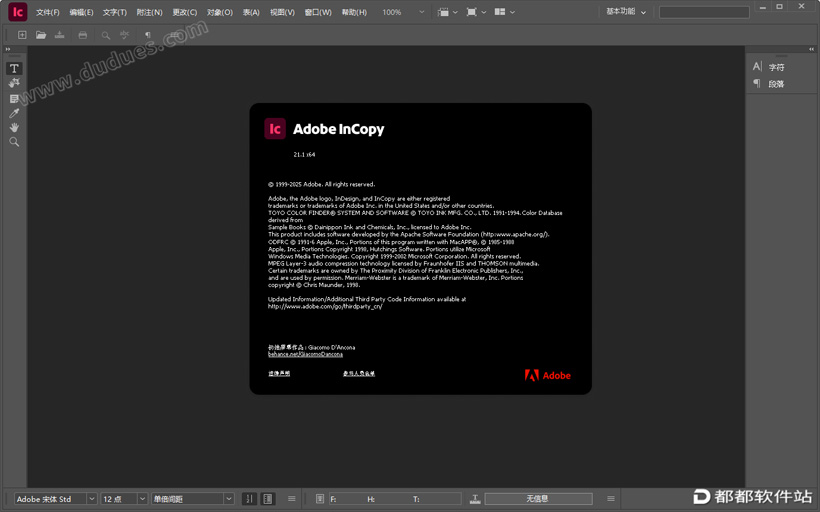Click the Find magnifier icon in toolbar
The image size is (820, 512).
coord(106,35)
